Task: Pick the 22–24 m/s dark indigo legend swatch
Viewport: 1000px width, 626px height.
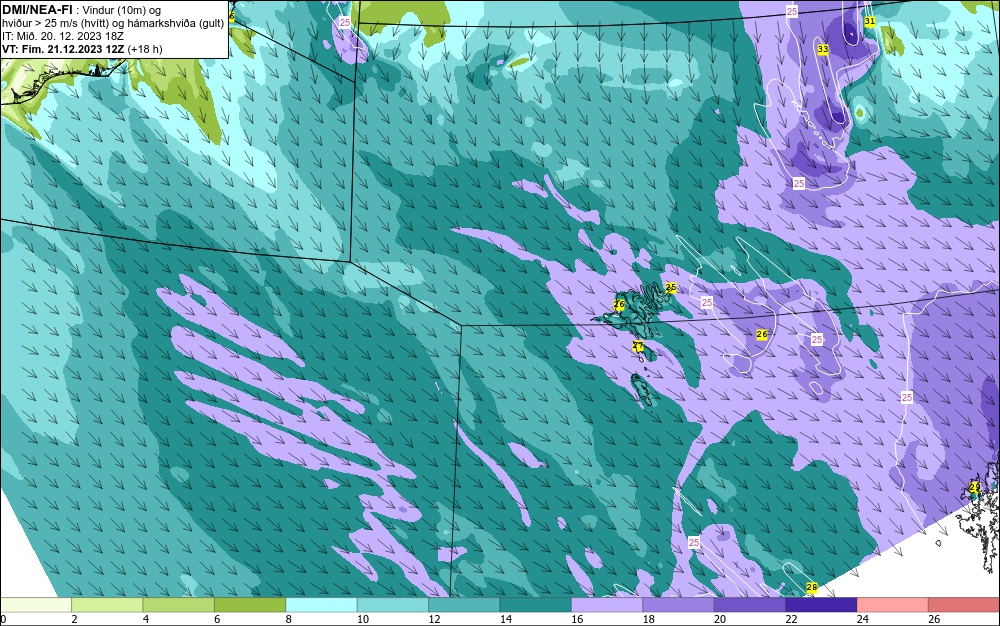Action: coord(821,605)
